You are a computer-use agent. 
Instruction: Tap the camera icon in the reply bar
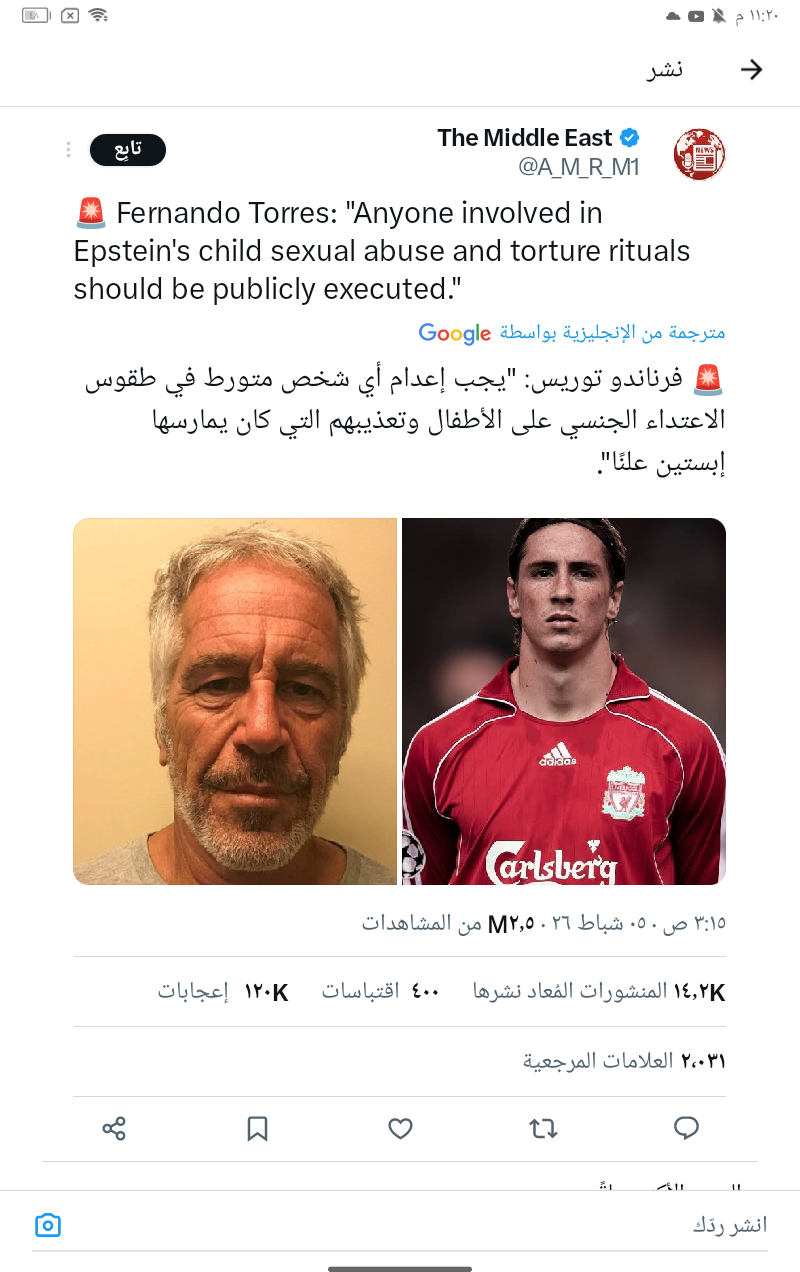(48, 1225)
